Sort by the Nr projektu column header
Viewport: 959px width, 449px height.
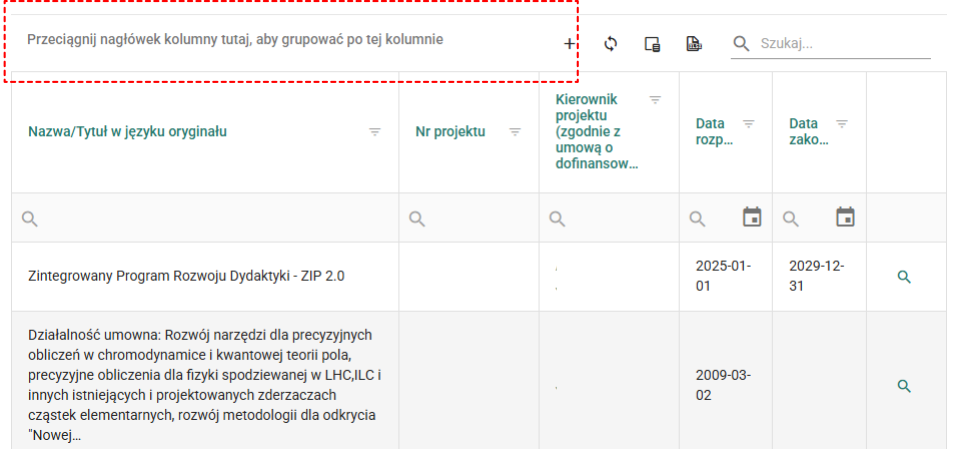point(450,132)
